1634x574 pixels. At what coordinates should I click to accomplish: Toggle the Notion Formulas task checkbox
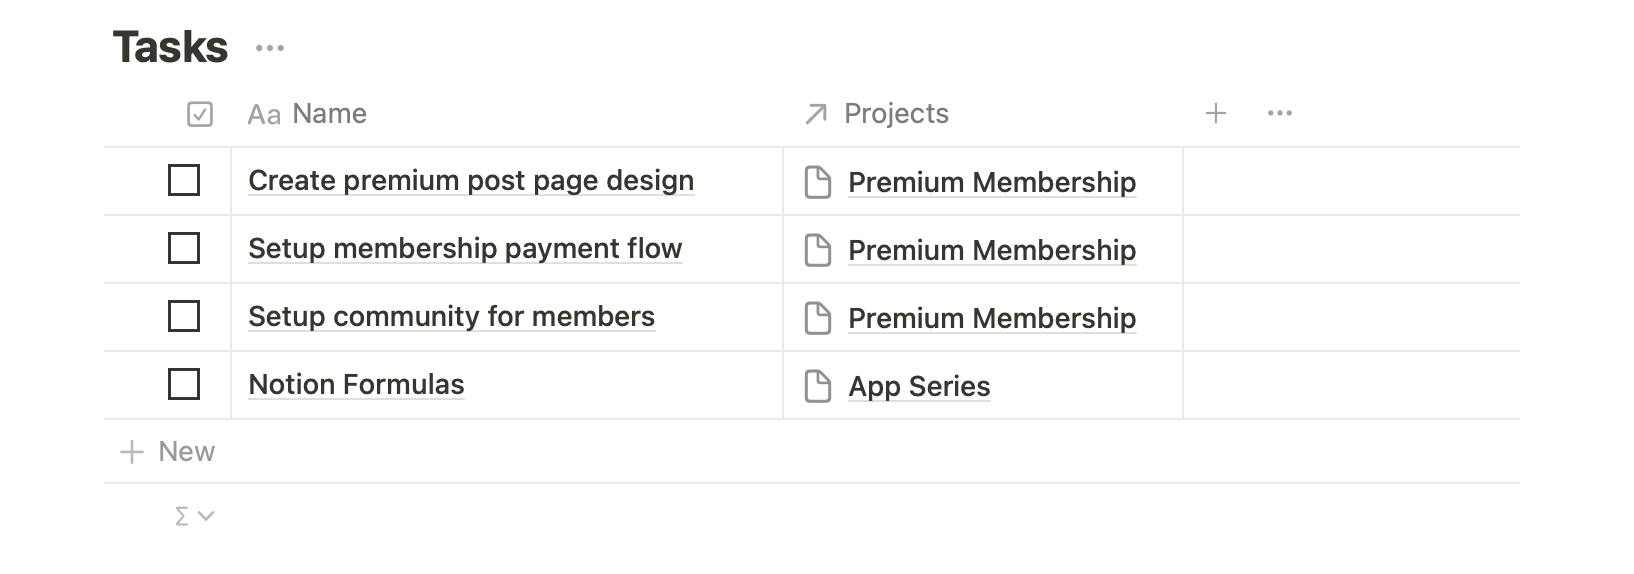pos(184,384)
